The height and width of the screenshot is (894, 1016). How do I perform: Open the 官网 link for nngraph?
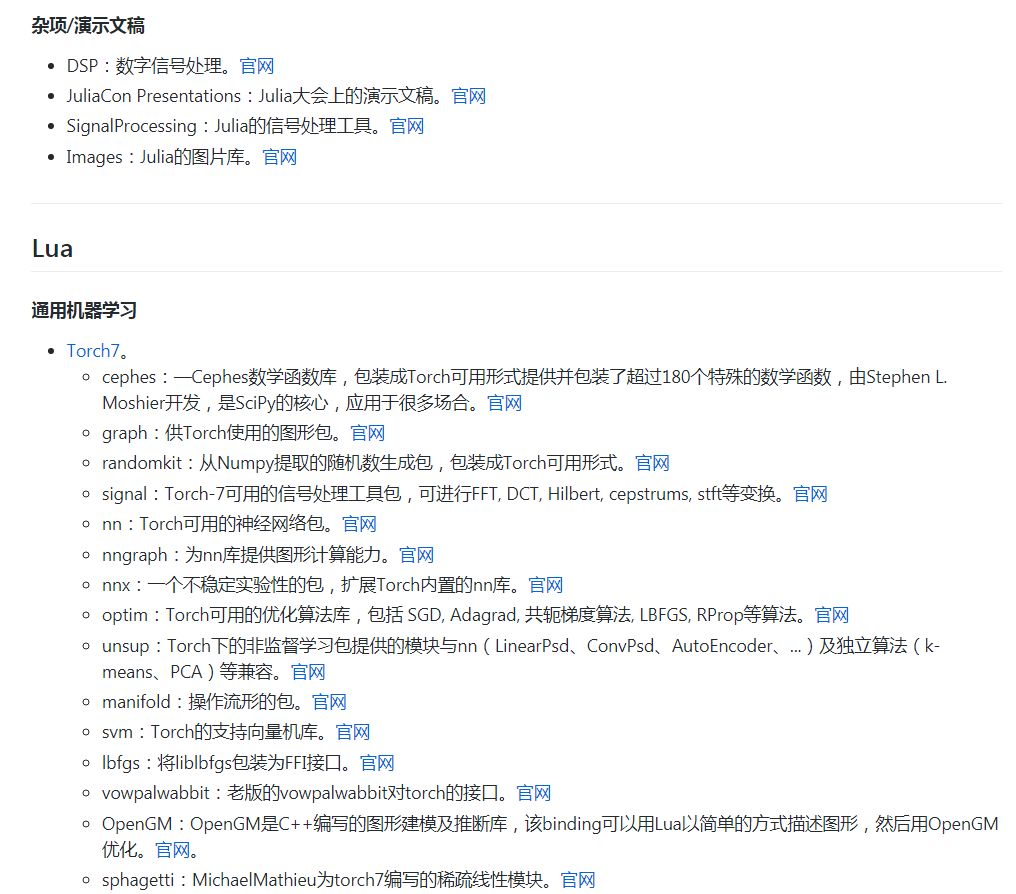pyautogui.click(x=417, y=555)
